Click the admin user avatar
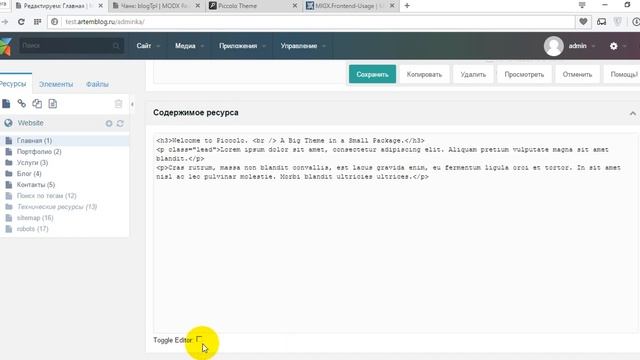This screenshot has height=360, width=640. [x=553, y=46]
